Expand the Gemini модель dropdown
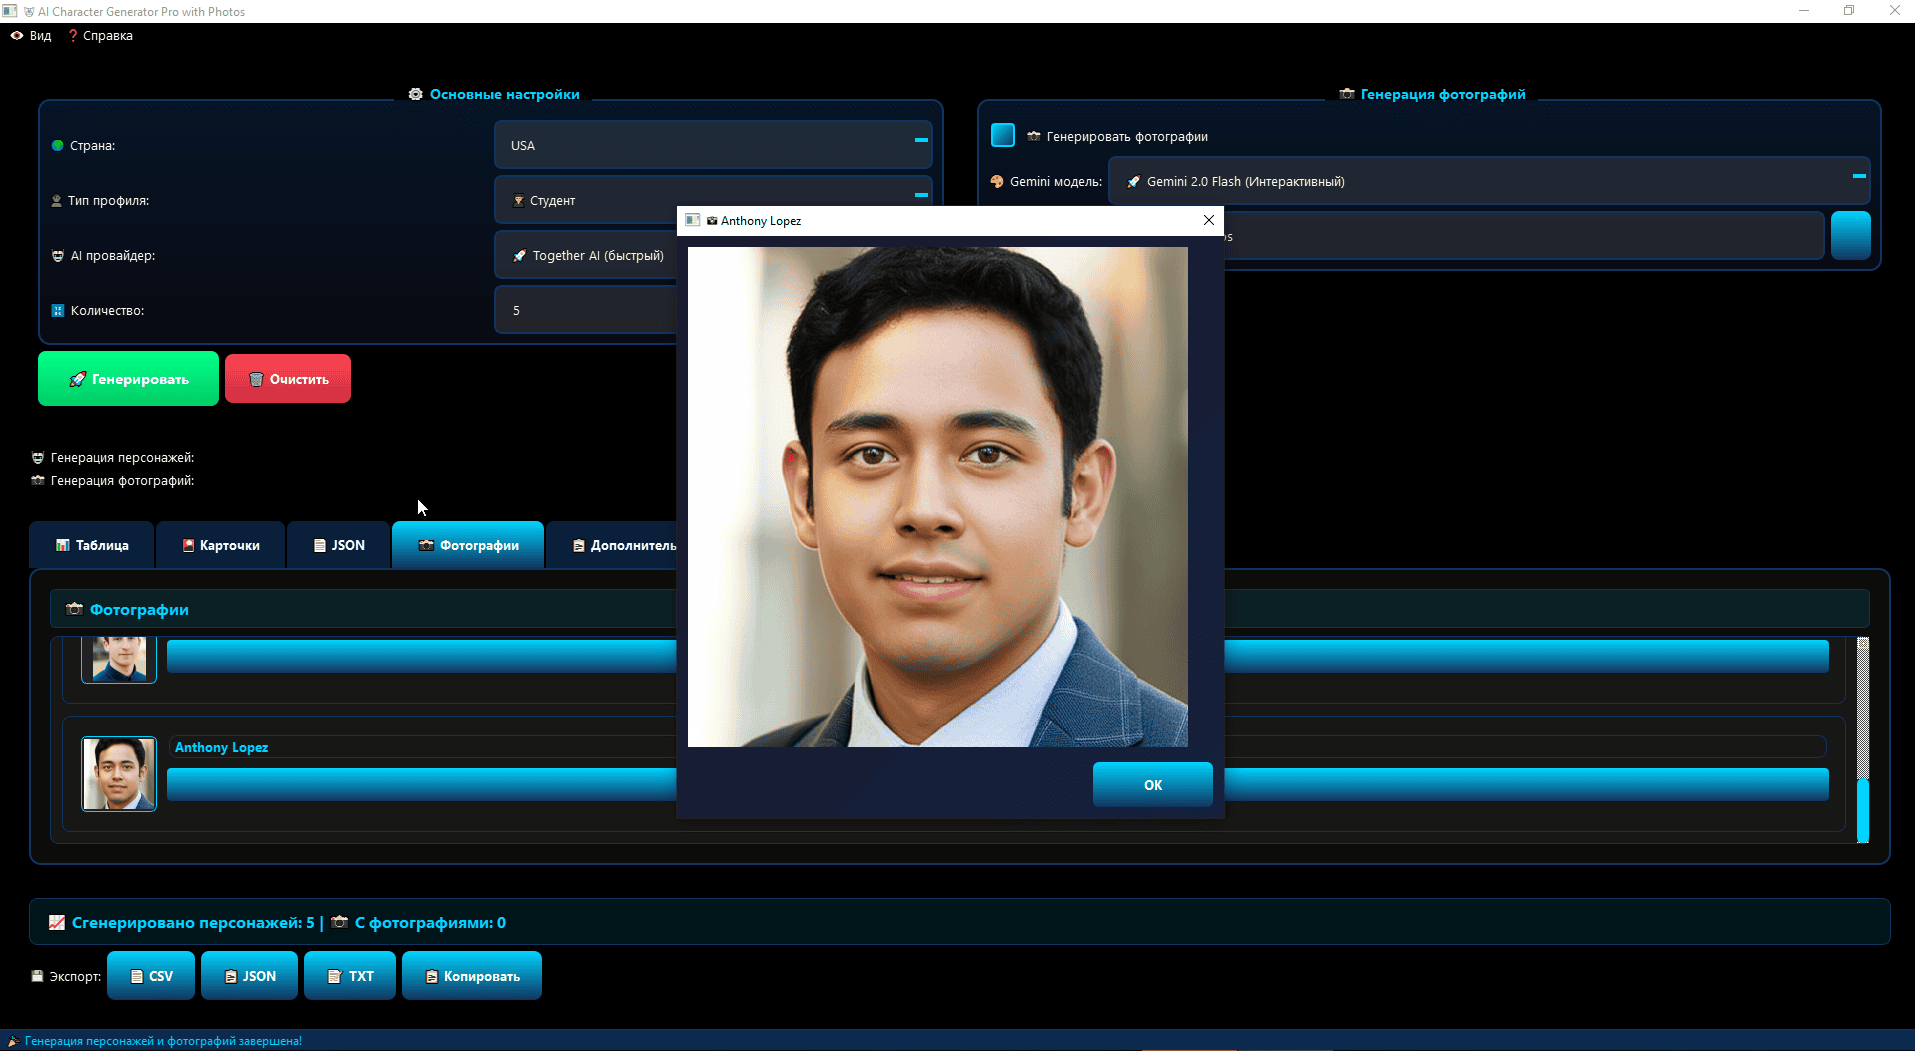 coord(1489,181)
